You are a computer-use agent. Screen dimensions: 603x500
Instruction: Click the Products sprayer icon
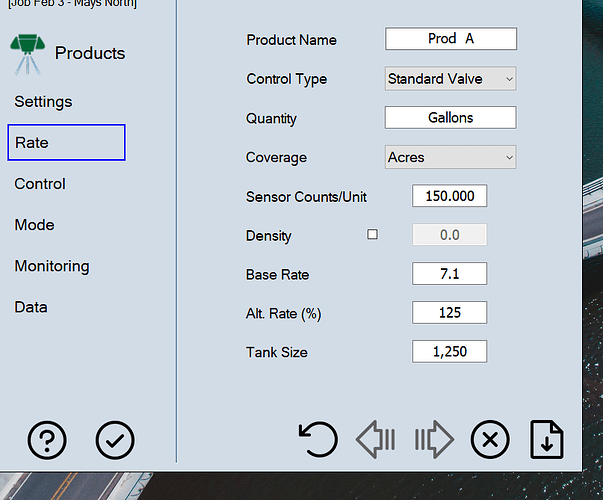coord(28,53)
